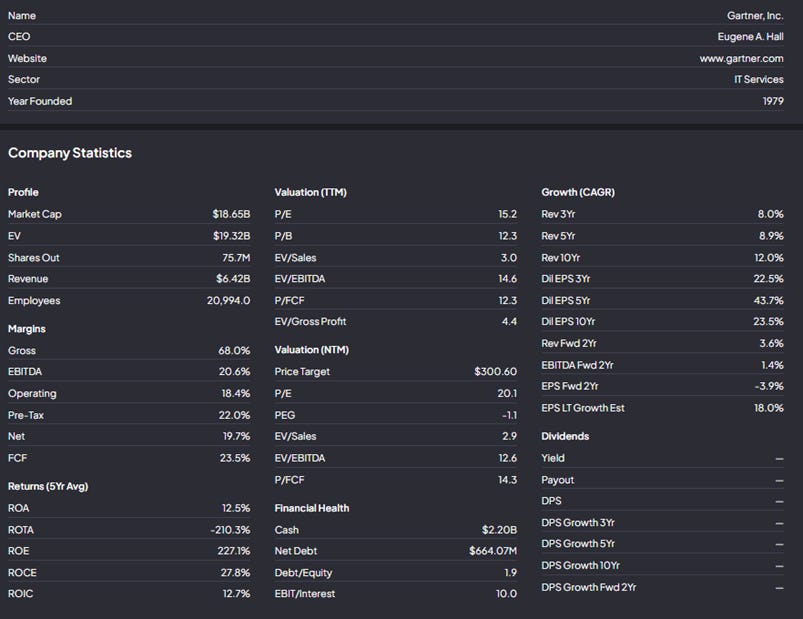Click the ROA value 12.5%
Image resolution: width=803 pixels, height=619 pixels.
236,508
